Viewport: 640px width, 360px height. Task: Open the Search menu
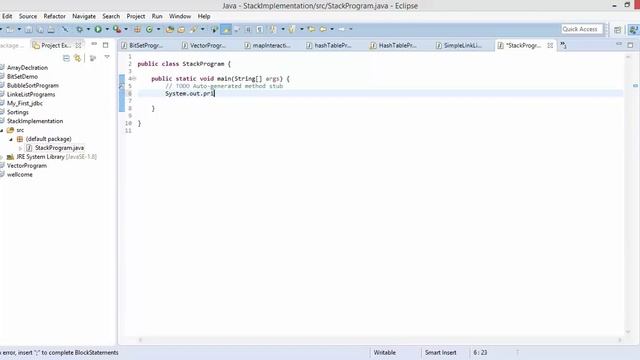[x=111, y=16]
